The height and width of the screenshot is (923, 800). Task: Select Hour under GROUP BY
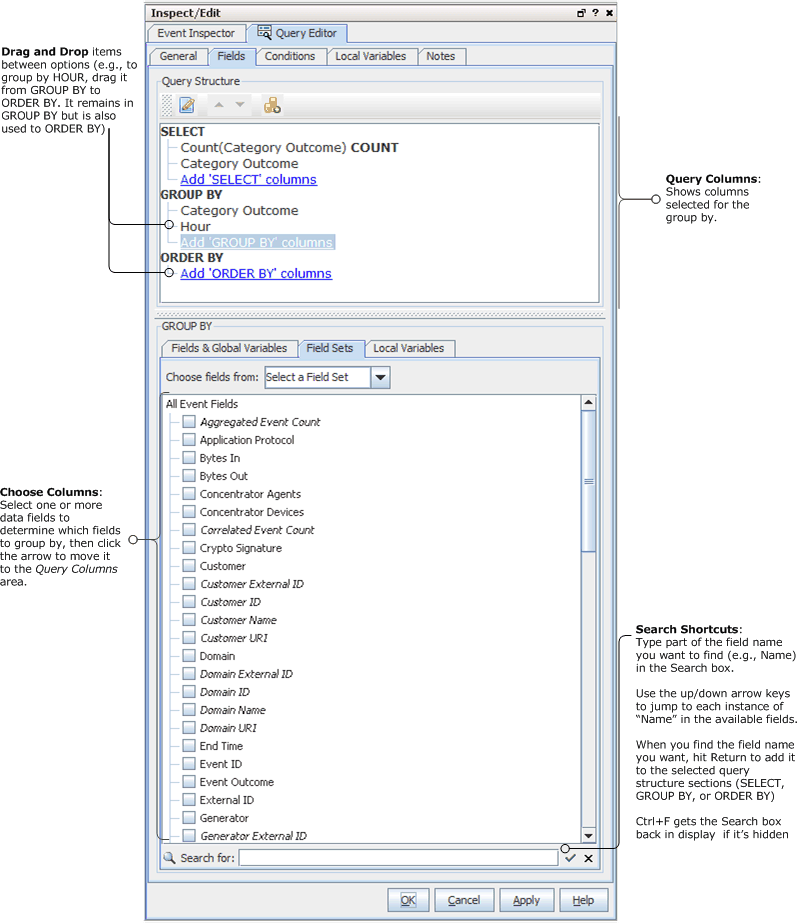pos(195,226)
